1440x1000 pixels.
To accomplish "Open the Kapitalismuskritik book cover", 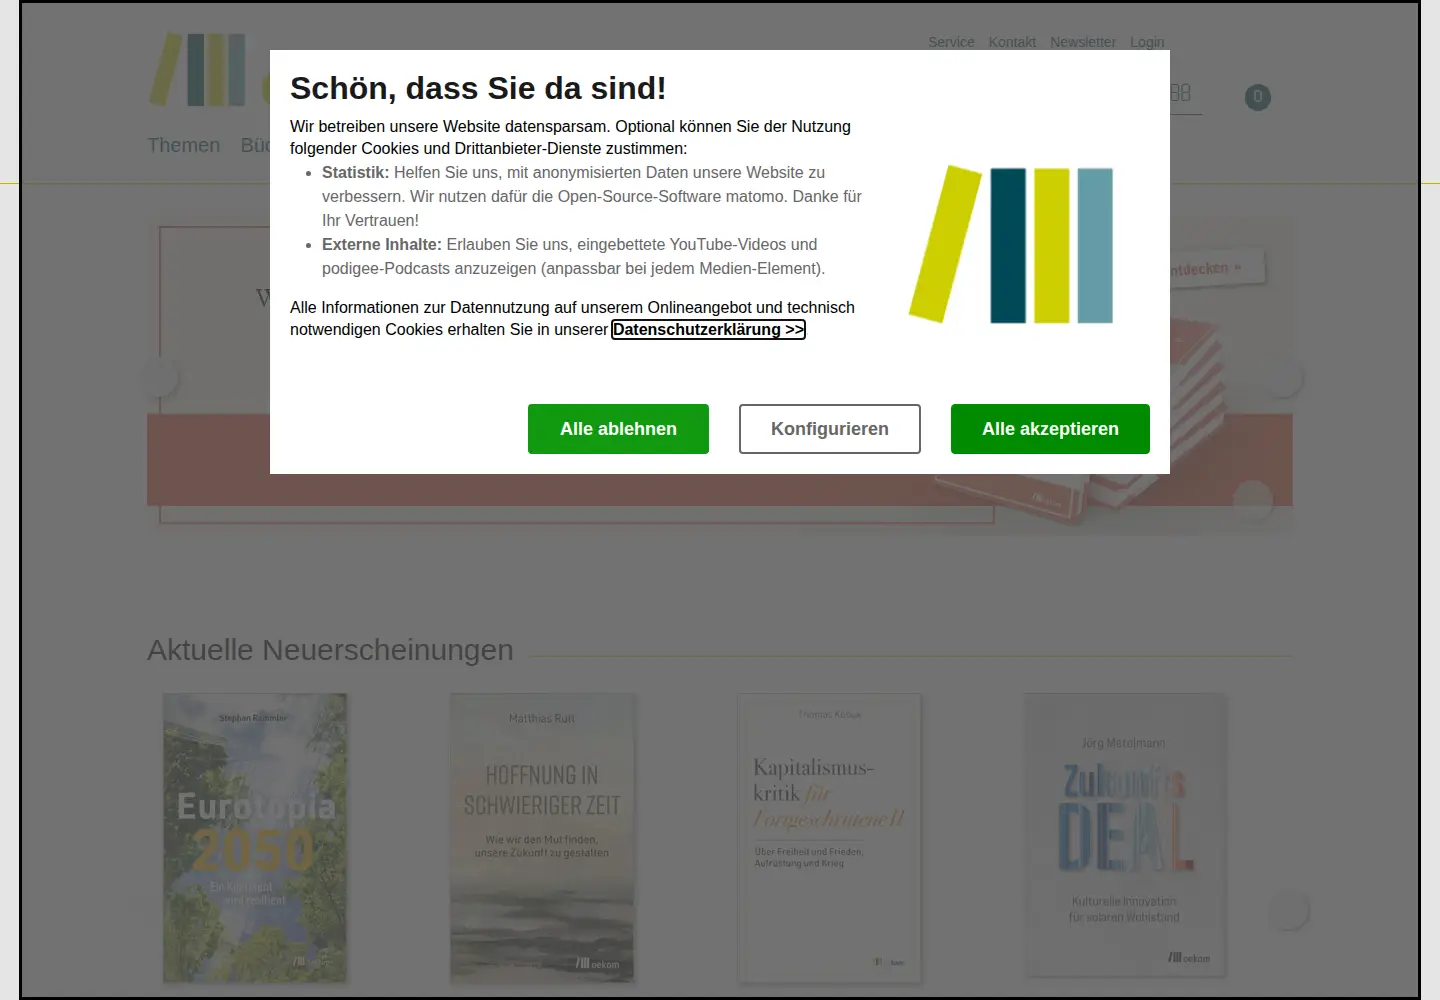I will tap(829, 838).
